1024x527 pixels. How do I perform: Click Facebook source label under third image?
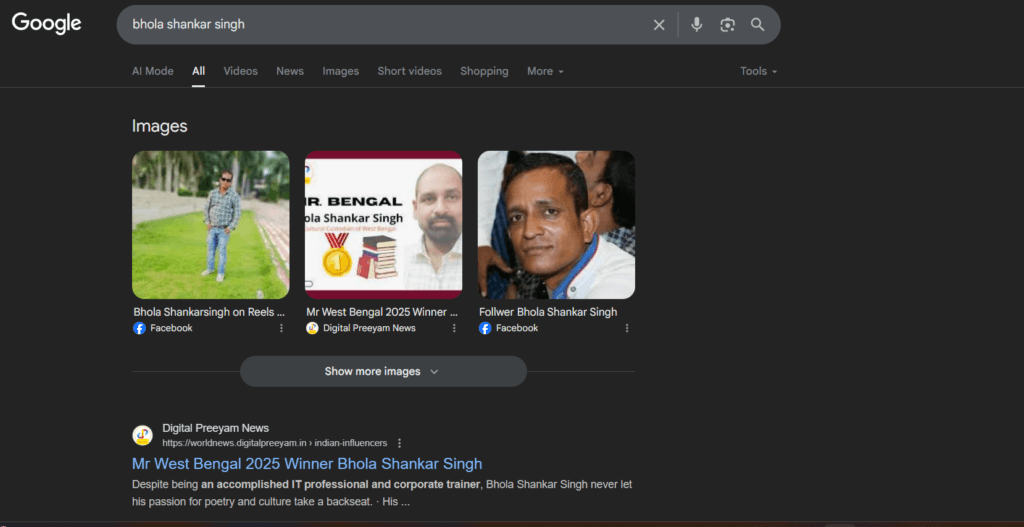[517, 328]
